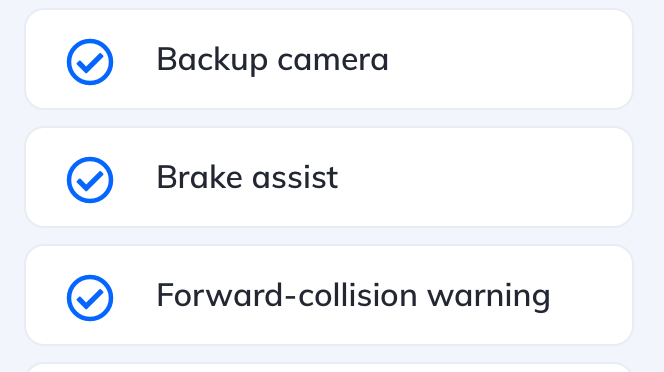Toggle the blue circle check beside Backup camera
The height and width of the screenshot is (372, 664).
pyautogui.click(x=90, y=62)
